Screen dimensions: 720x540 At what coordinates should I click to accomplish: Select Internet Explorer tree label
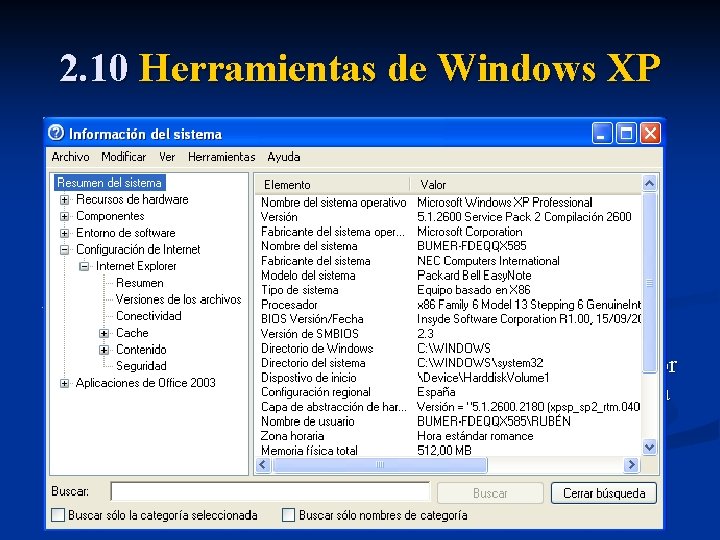point(136,266)
